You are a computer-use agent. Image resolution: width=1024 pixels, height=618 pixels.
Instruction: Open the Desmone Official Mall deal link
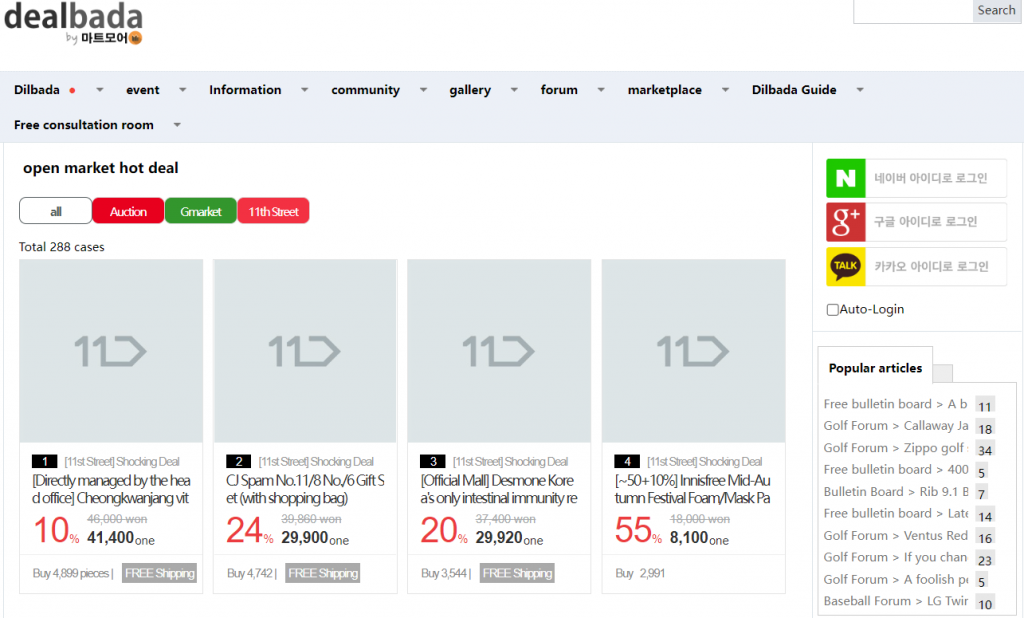[499, 489]
